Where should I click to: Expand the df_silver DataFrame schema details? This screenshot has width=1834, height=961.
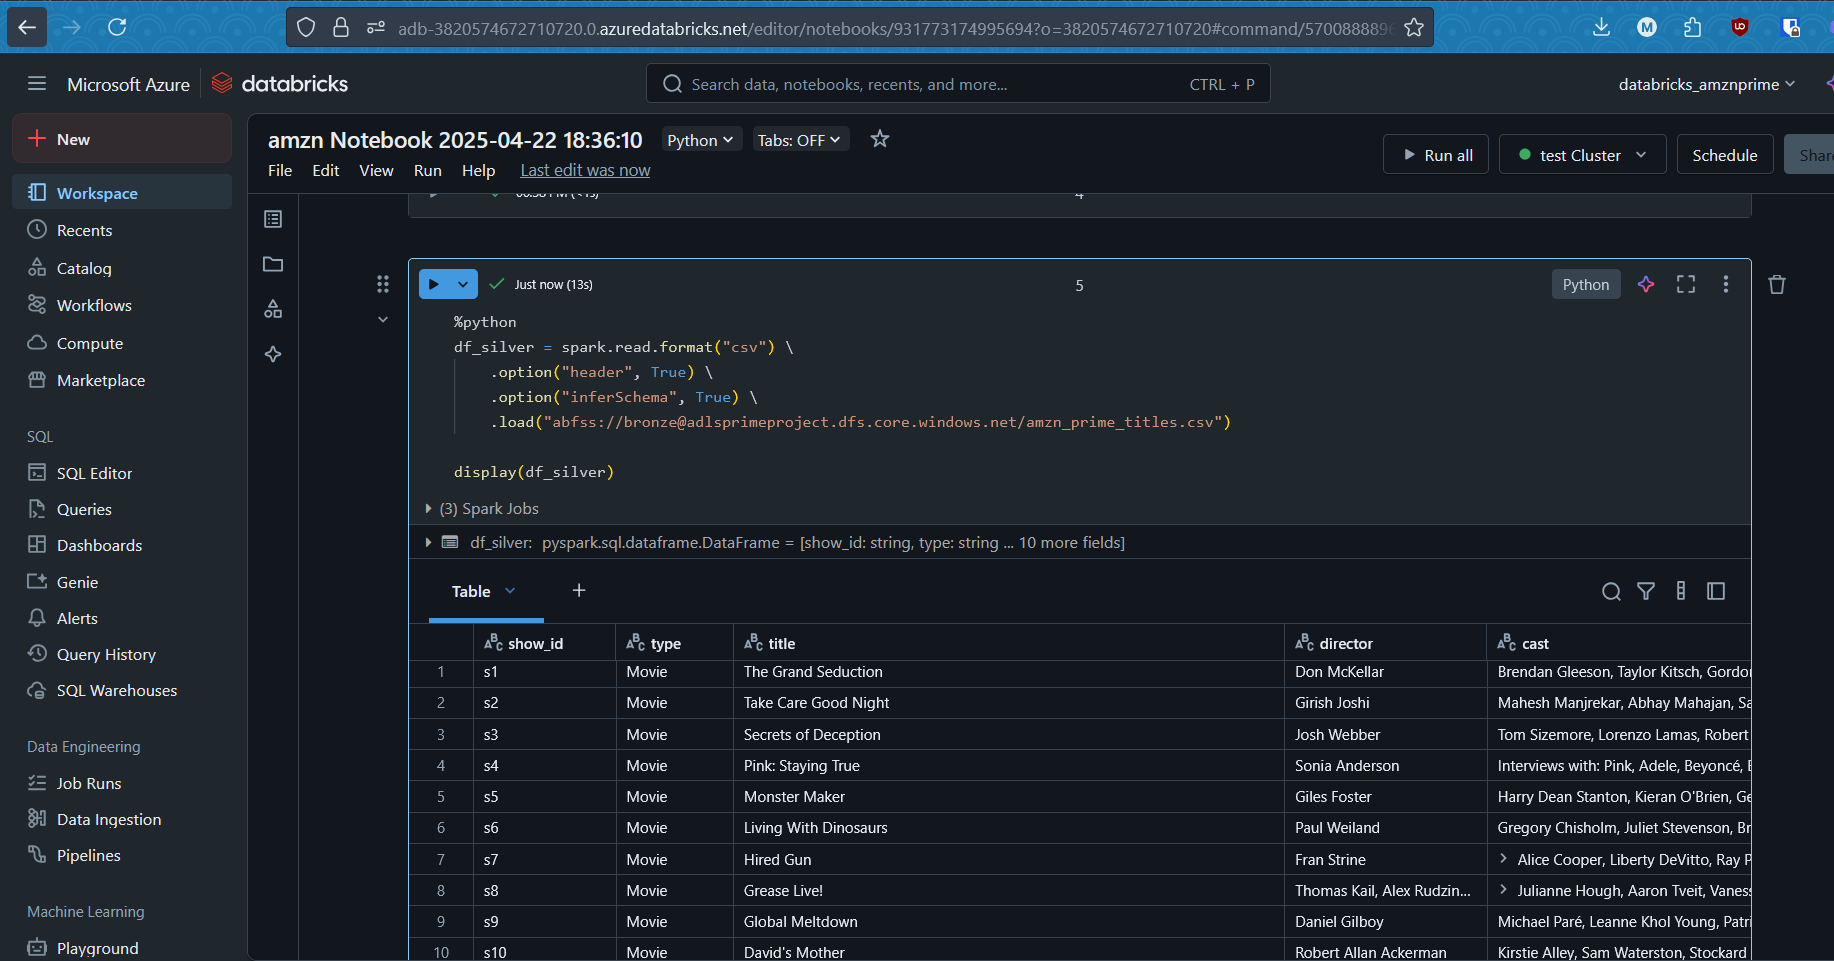click(429, 542)
